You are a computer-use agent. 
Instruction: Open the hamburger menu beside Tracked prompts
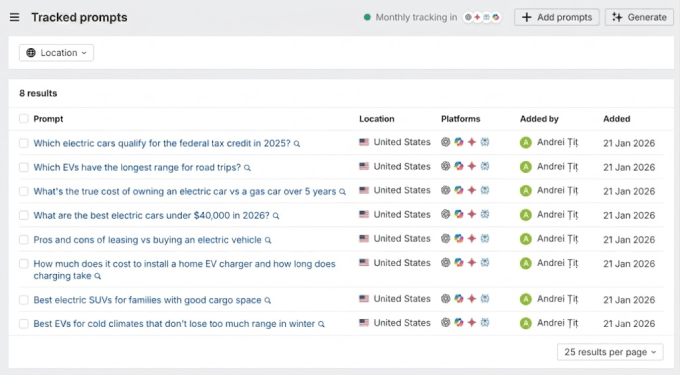point(14,17)
